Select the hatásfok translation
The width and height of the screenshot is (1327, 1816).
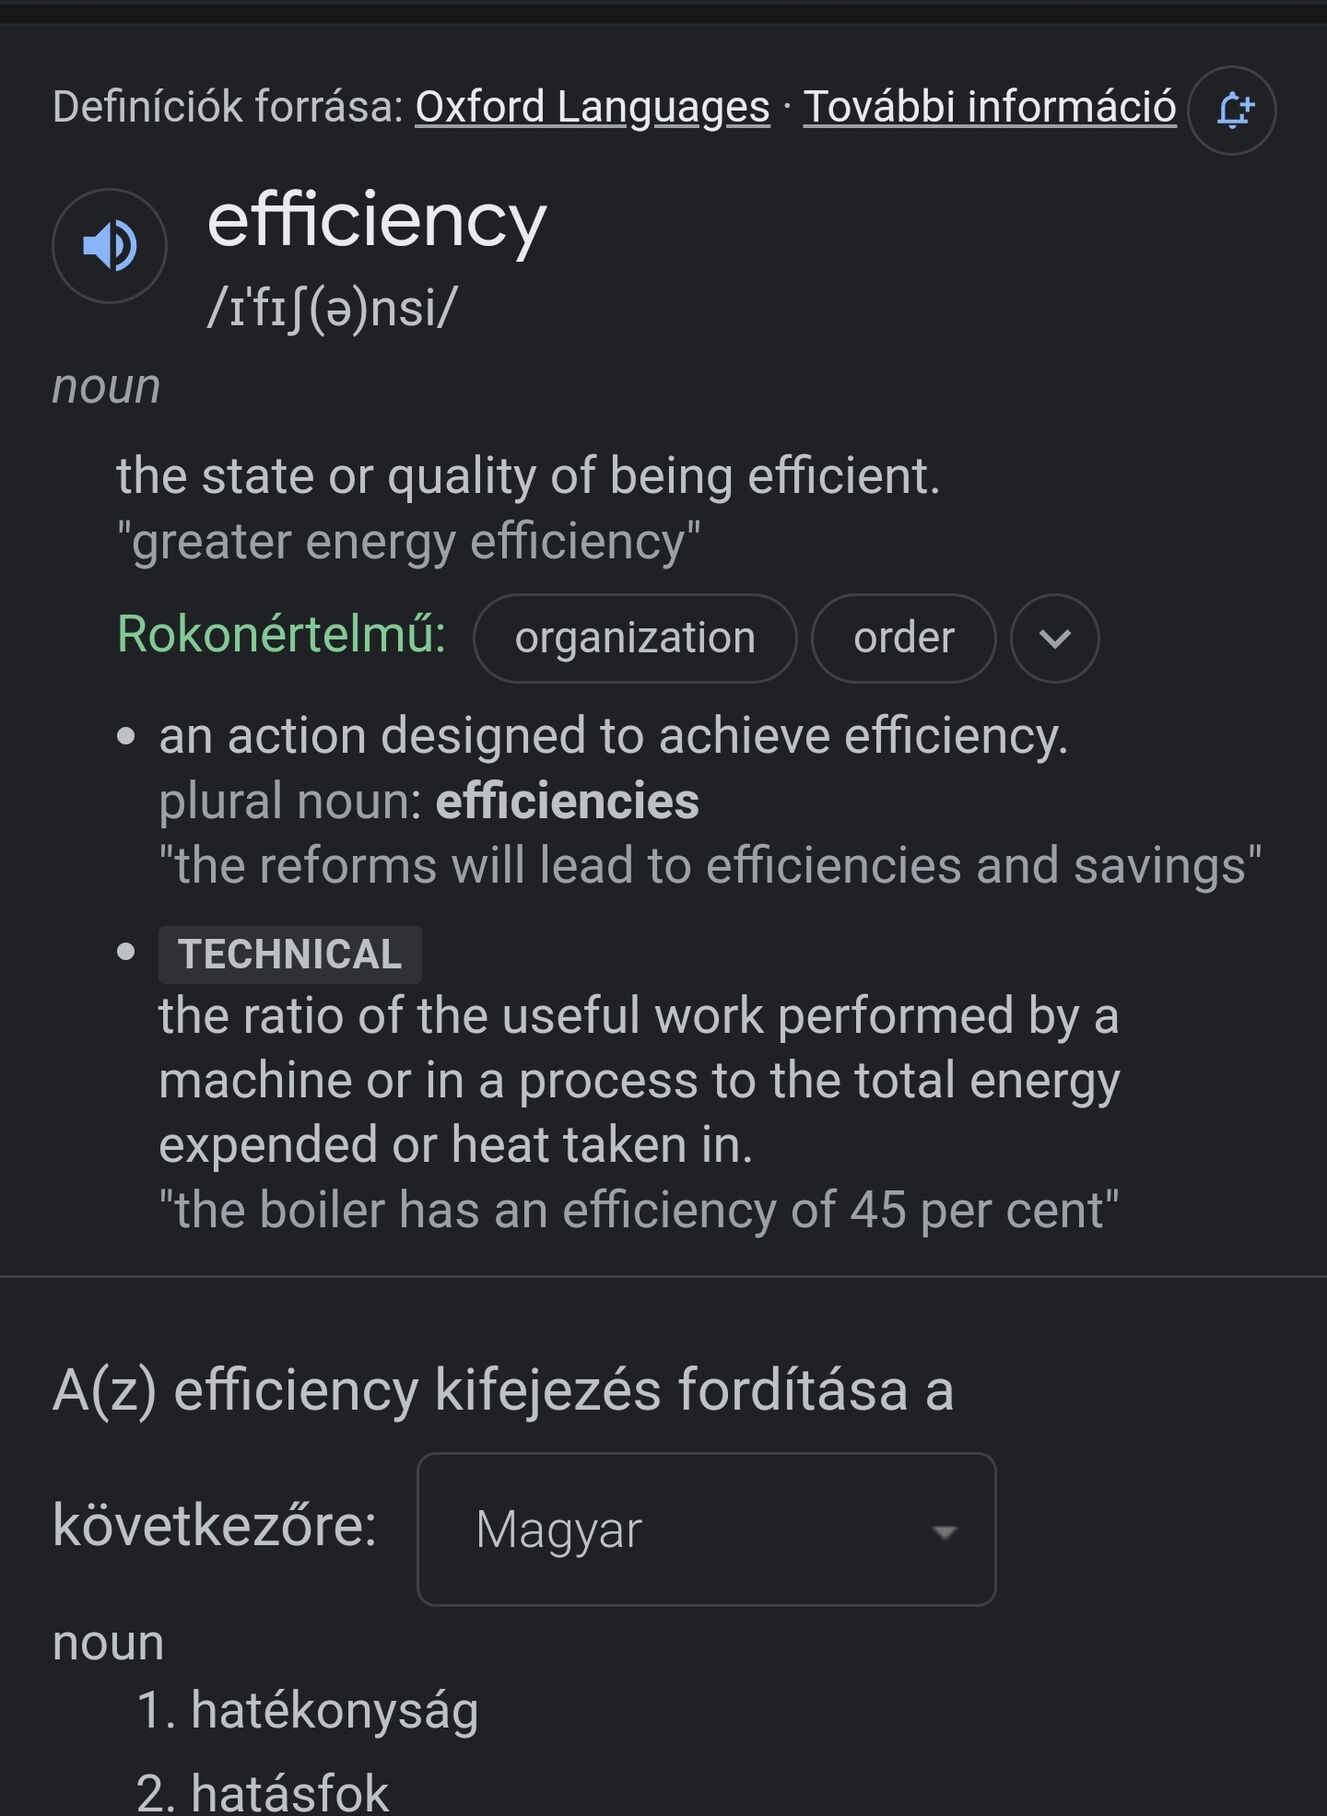coord(263,1791)
